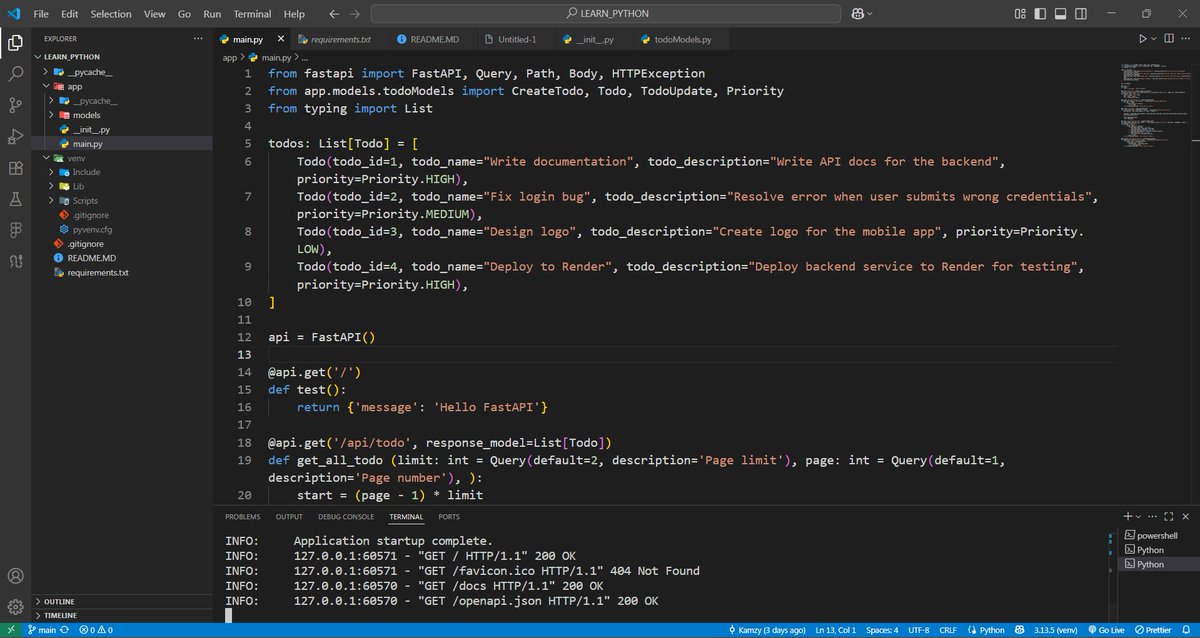Start Go Live server from status bar
The image size is (1200, 638).
click(x=1106, y=630)
